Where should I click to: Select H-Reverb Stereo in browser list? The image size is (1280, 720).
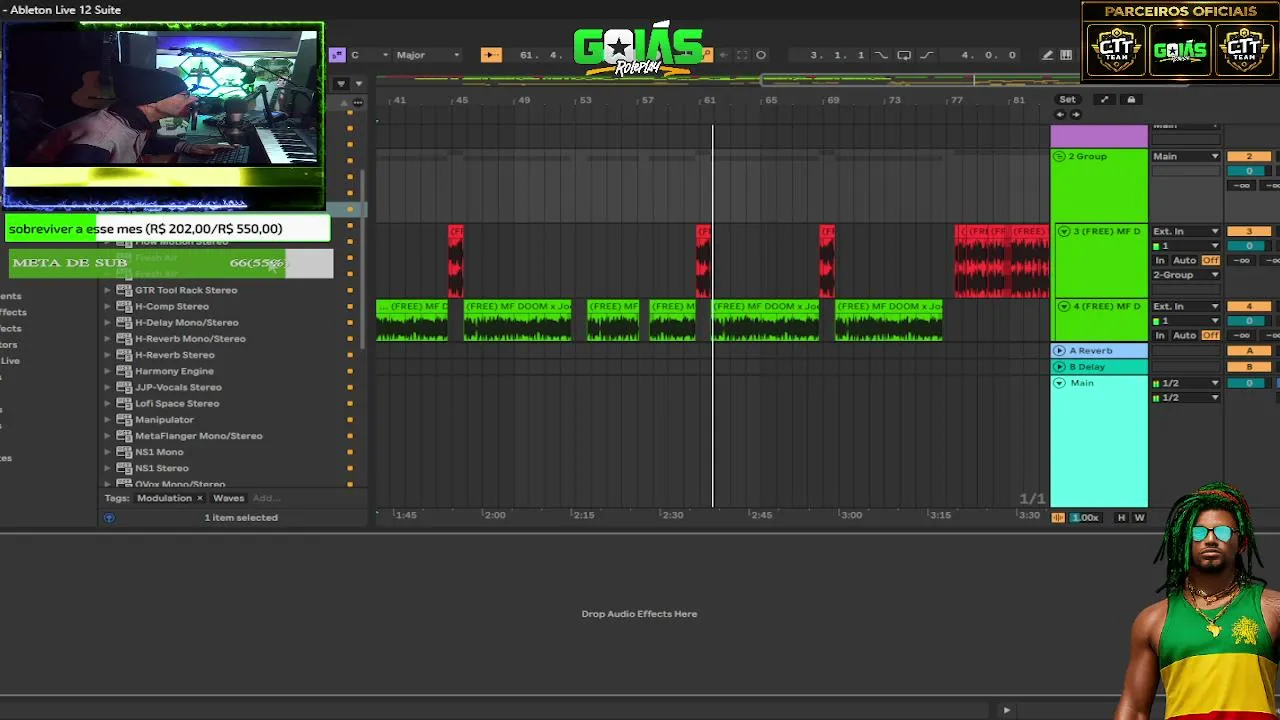point(174,355)
